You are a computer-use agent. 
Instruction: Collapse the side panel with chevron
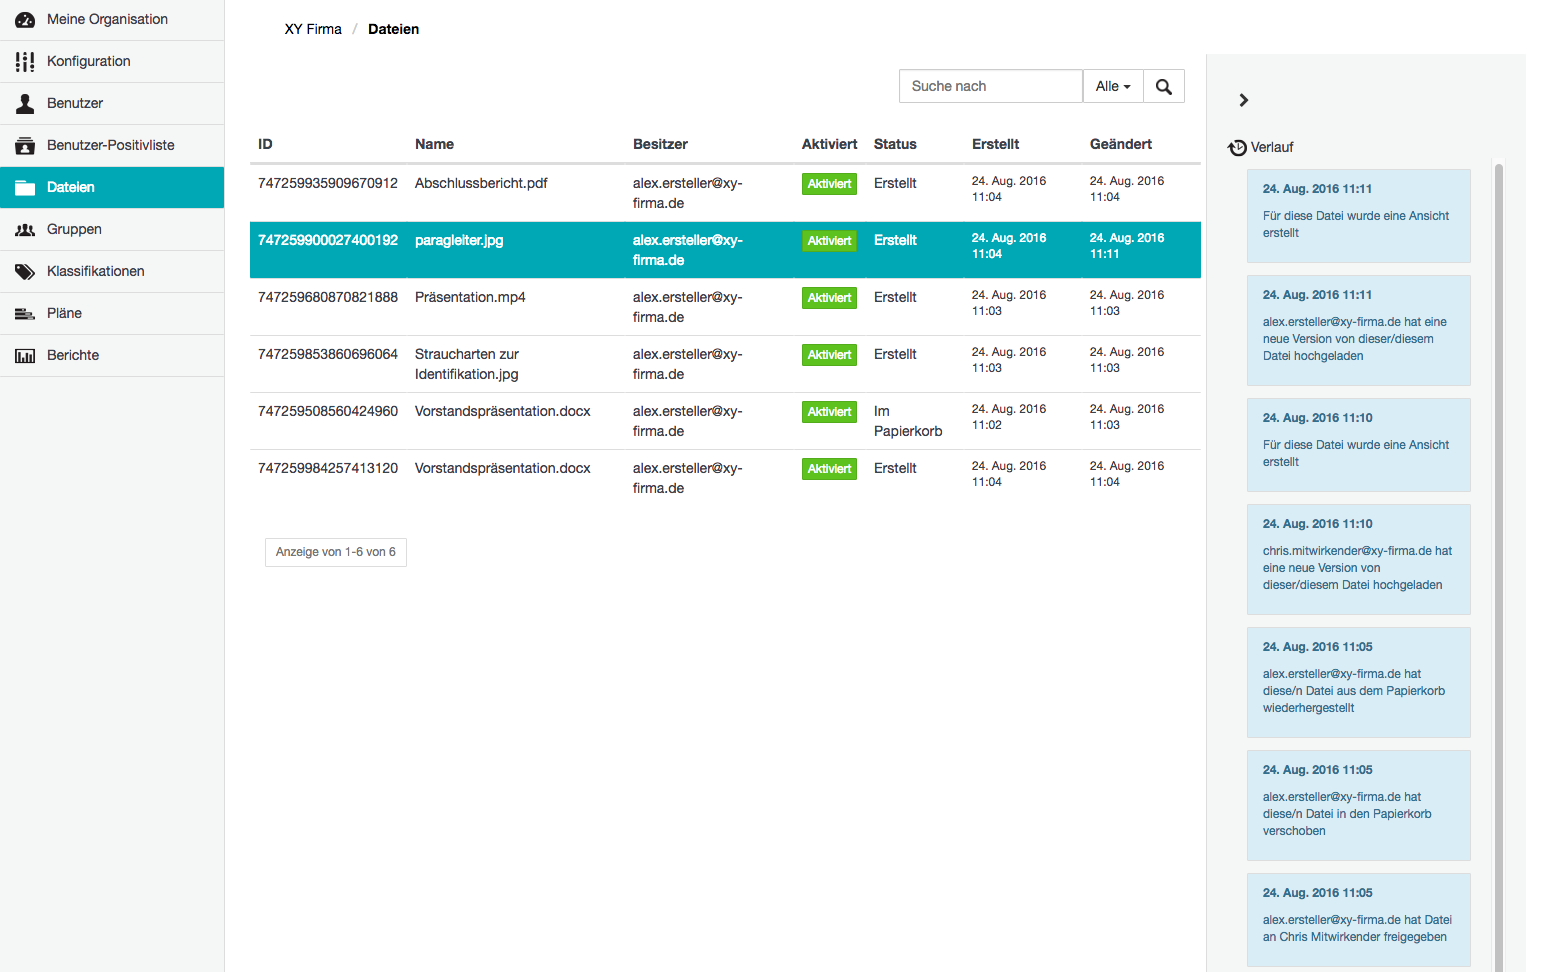1244,100
